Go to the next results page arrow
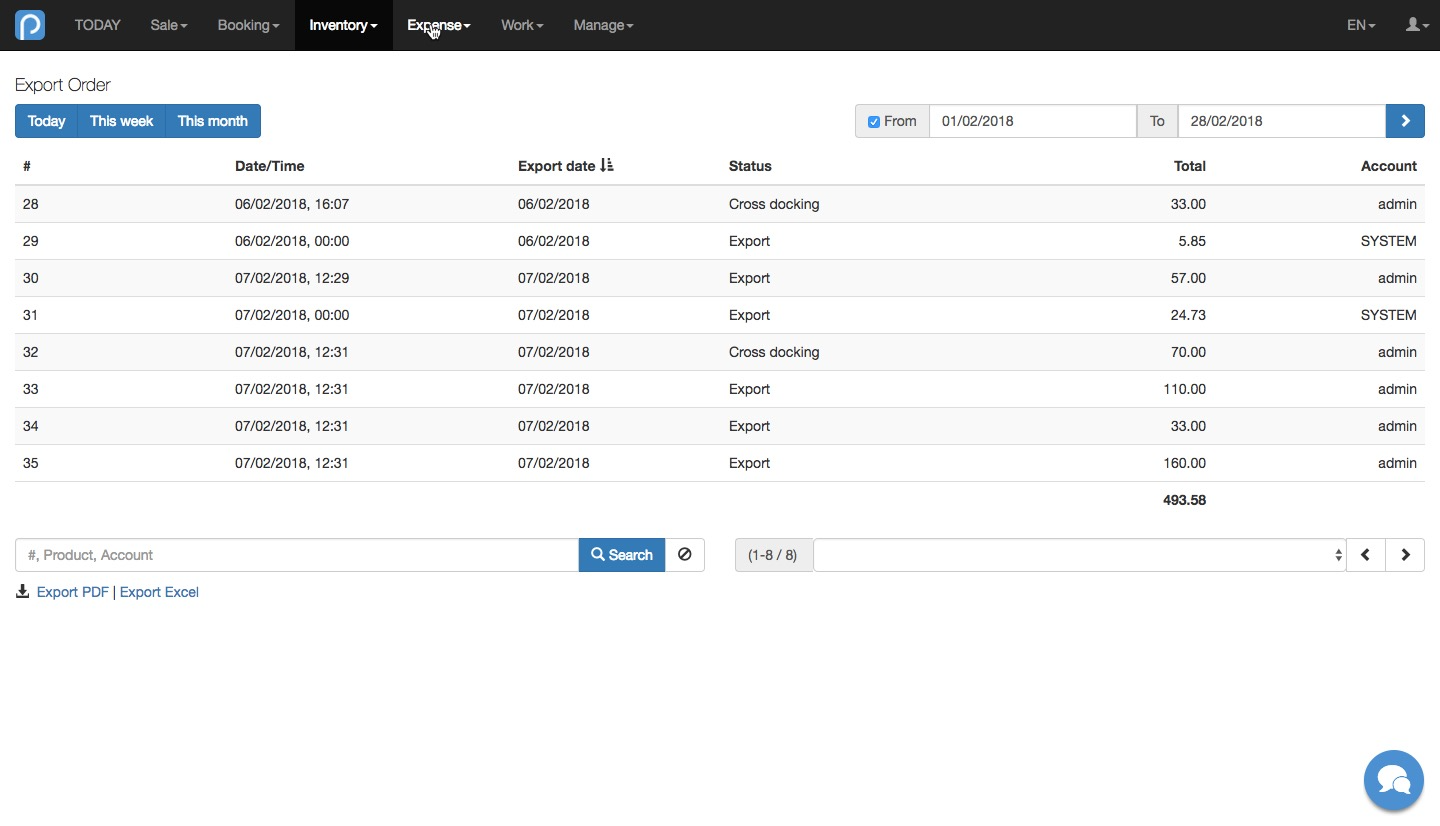 click(x=1405, y=555)
